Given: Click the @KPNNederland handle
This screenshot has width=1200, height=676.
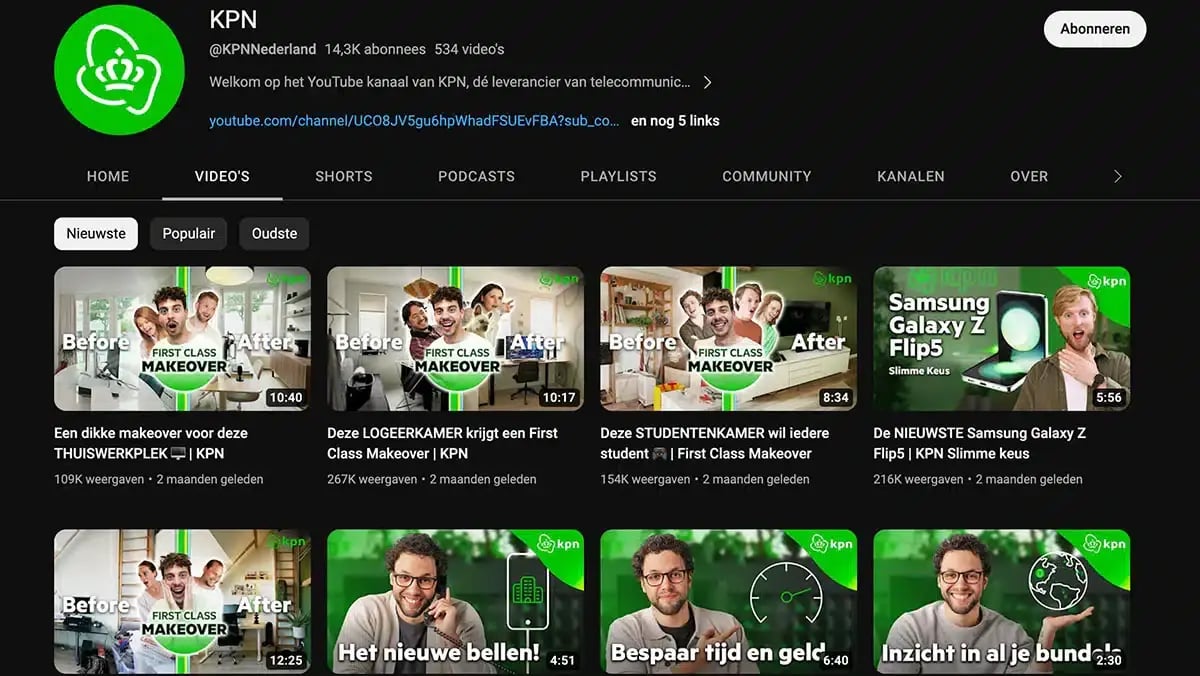Looking at the screenshot, I should click(x=263, y=49).
